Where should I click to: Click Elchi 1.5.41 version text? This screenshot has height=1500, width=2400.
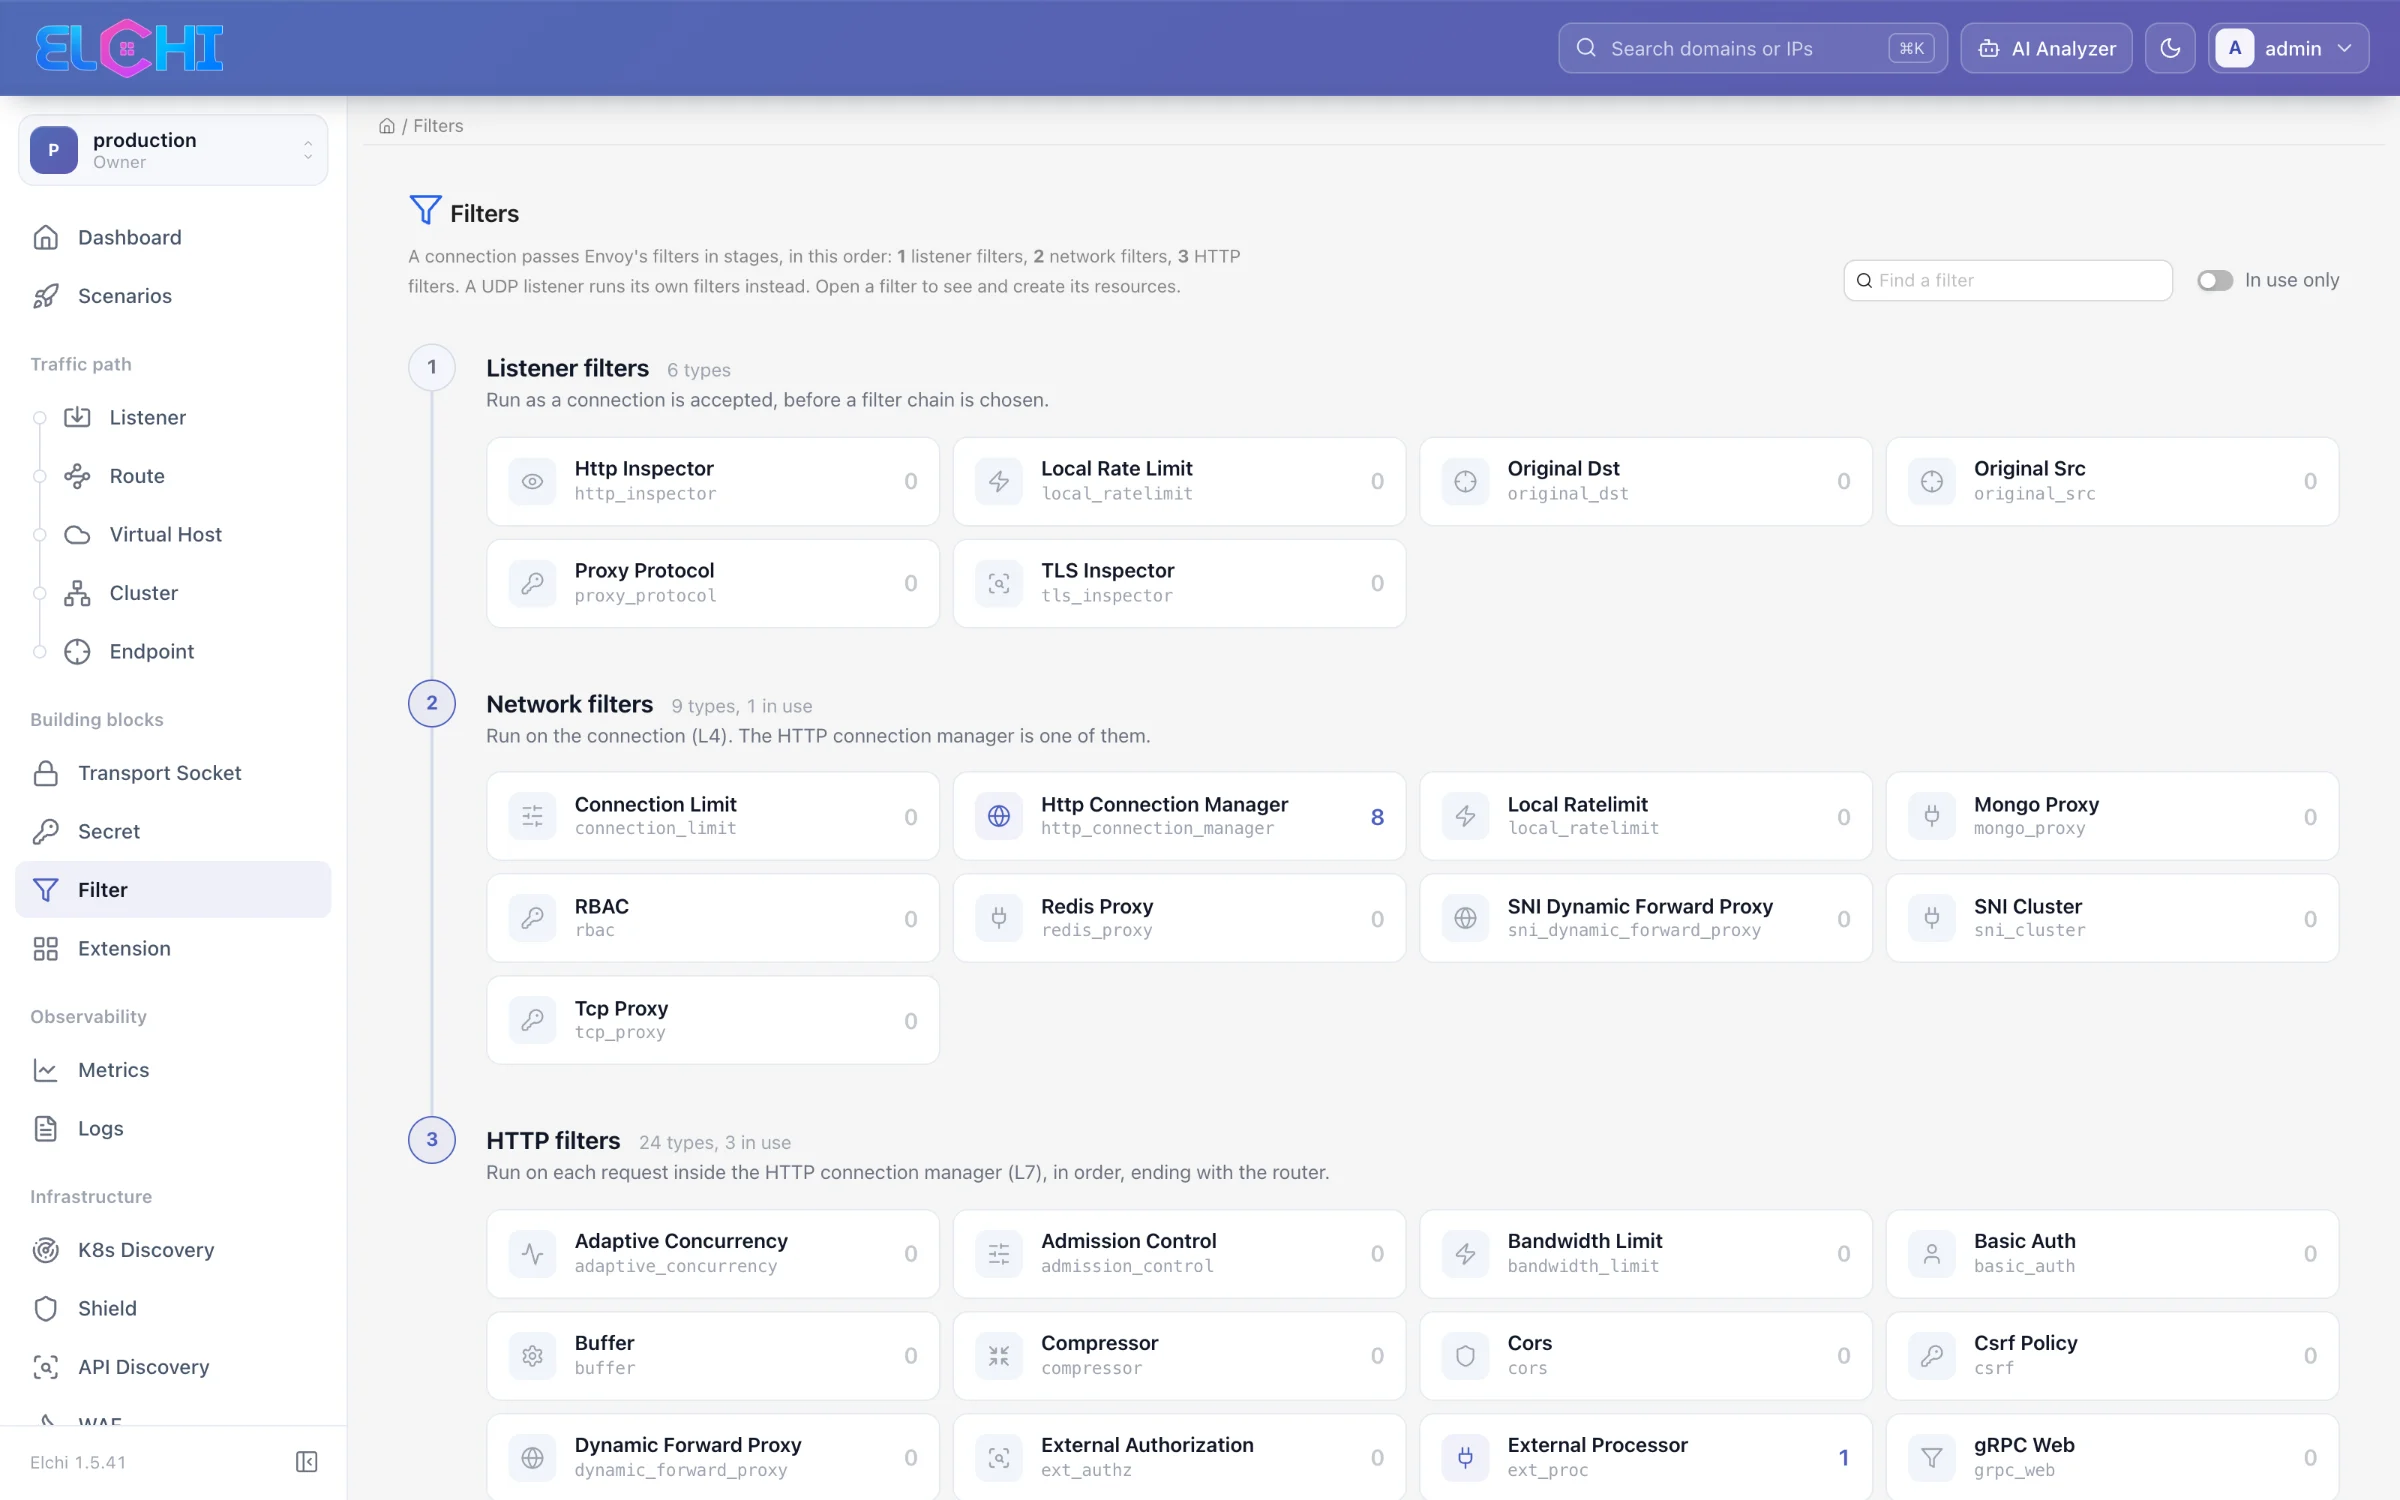click(78, 1462)
